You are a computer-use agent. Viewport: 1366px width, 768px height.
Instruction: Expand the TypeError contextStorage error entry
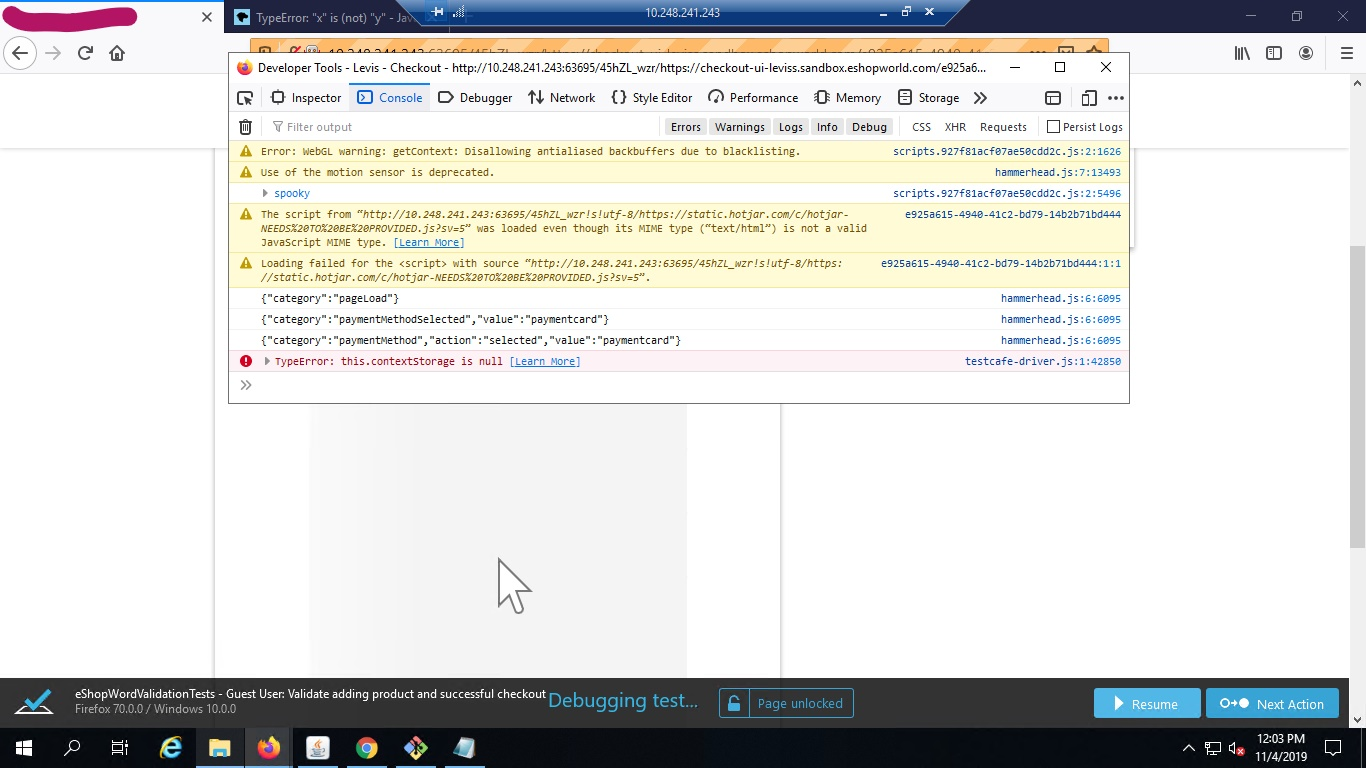[267, 361]
